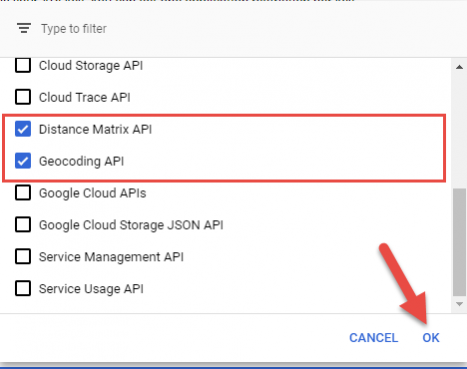
Task: Click the vertical scrollbar thumb
Action: click(x=459, y=242)
